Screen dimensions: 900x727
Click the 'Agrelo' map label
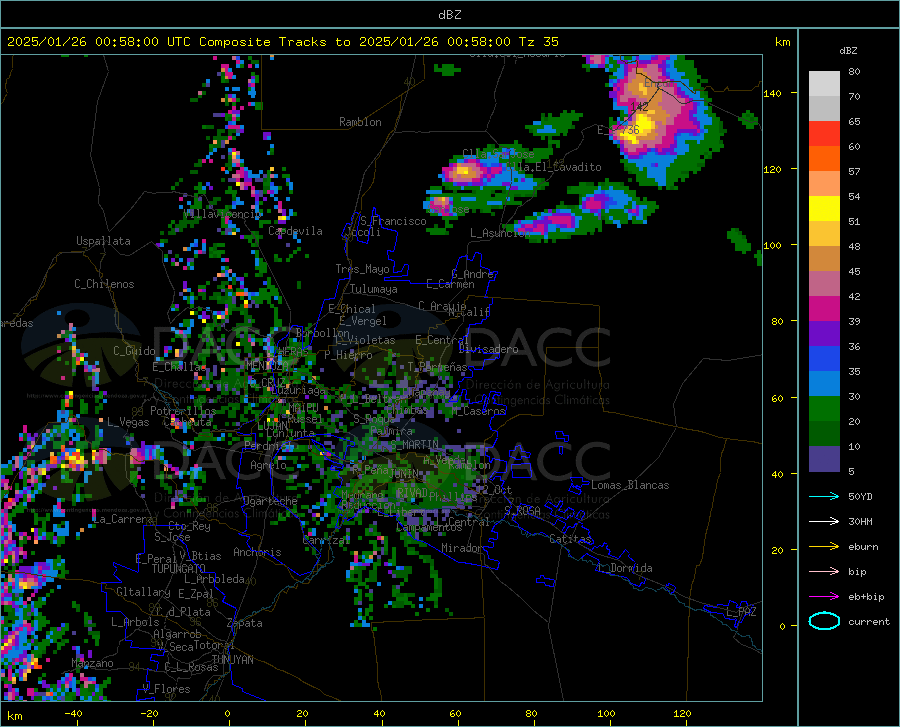(268, 465)
